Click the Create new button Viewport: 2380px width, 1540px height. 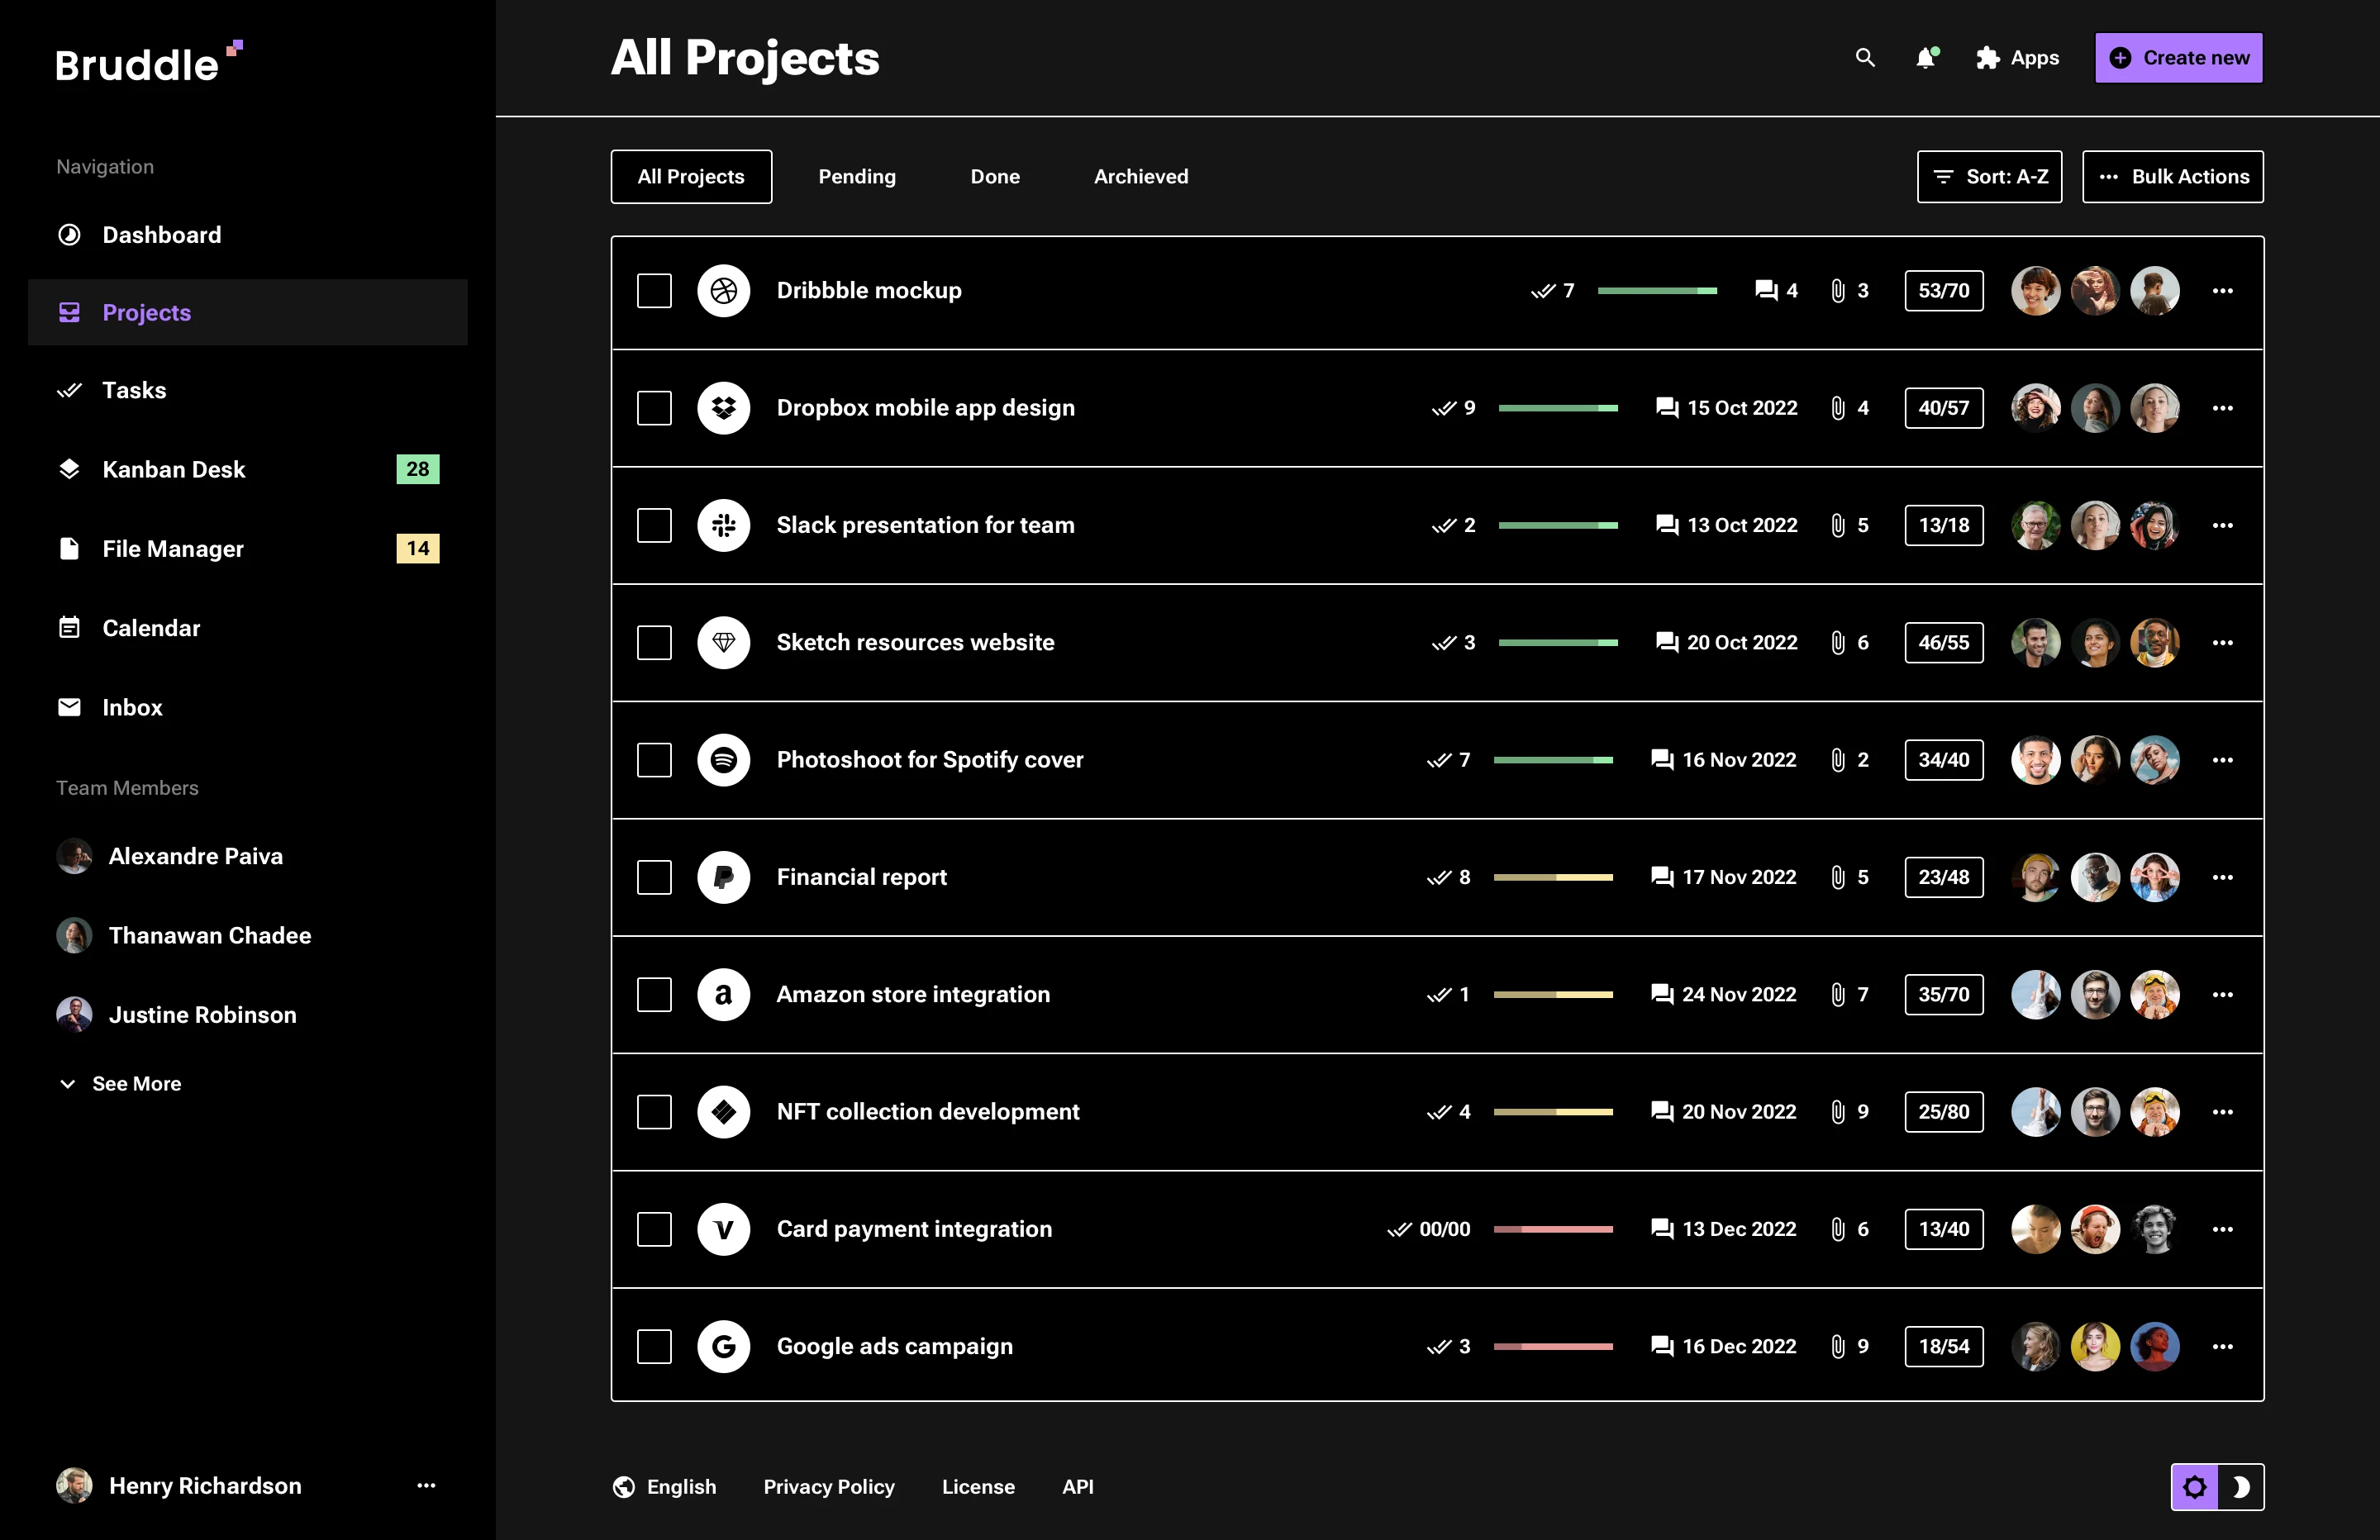pos(2178,57)
